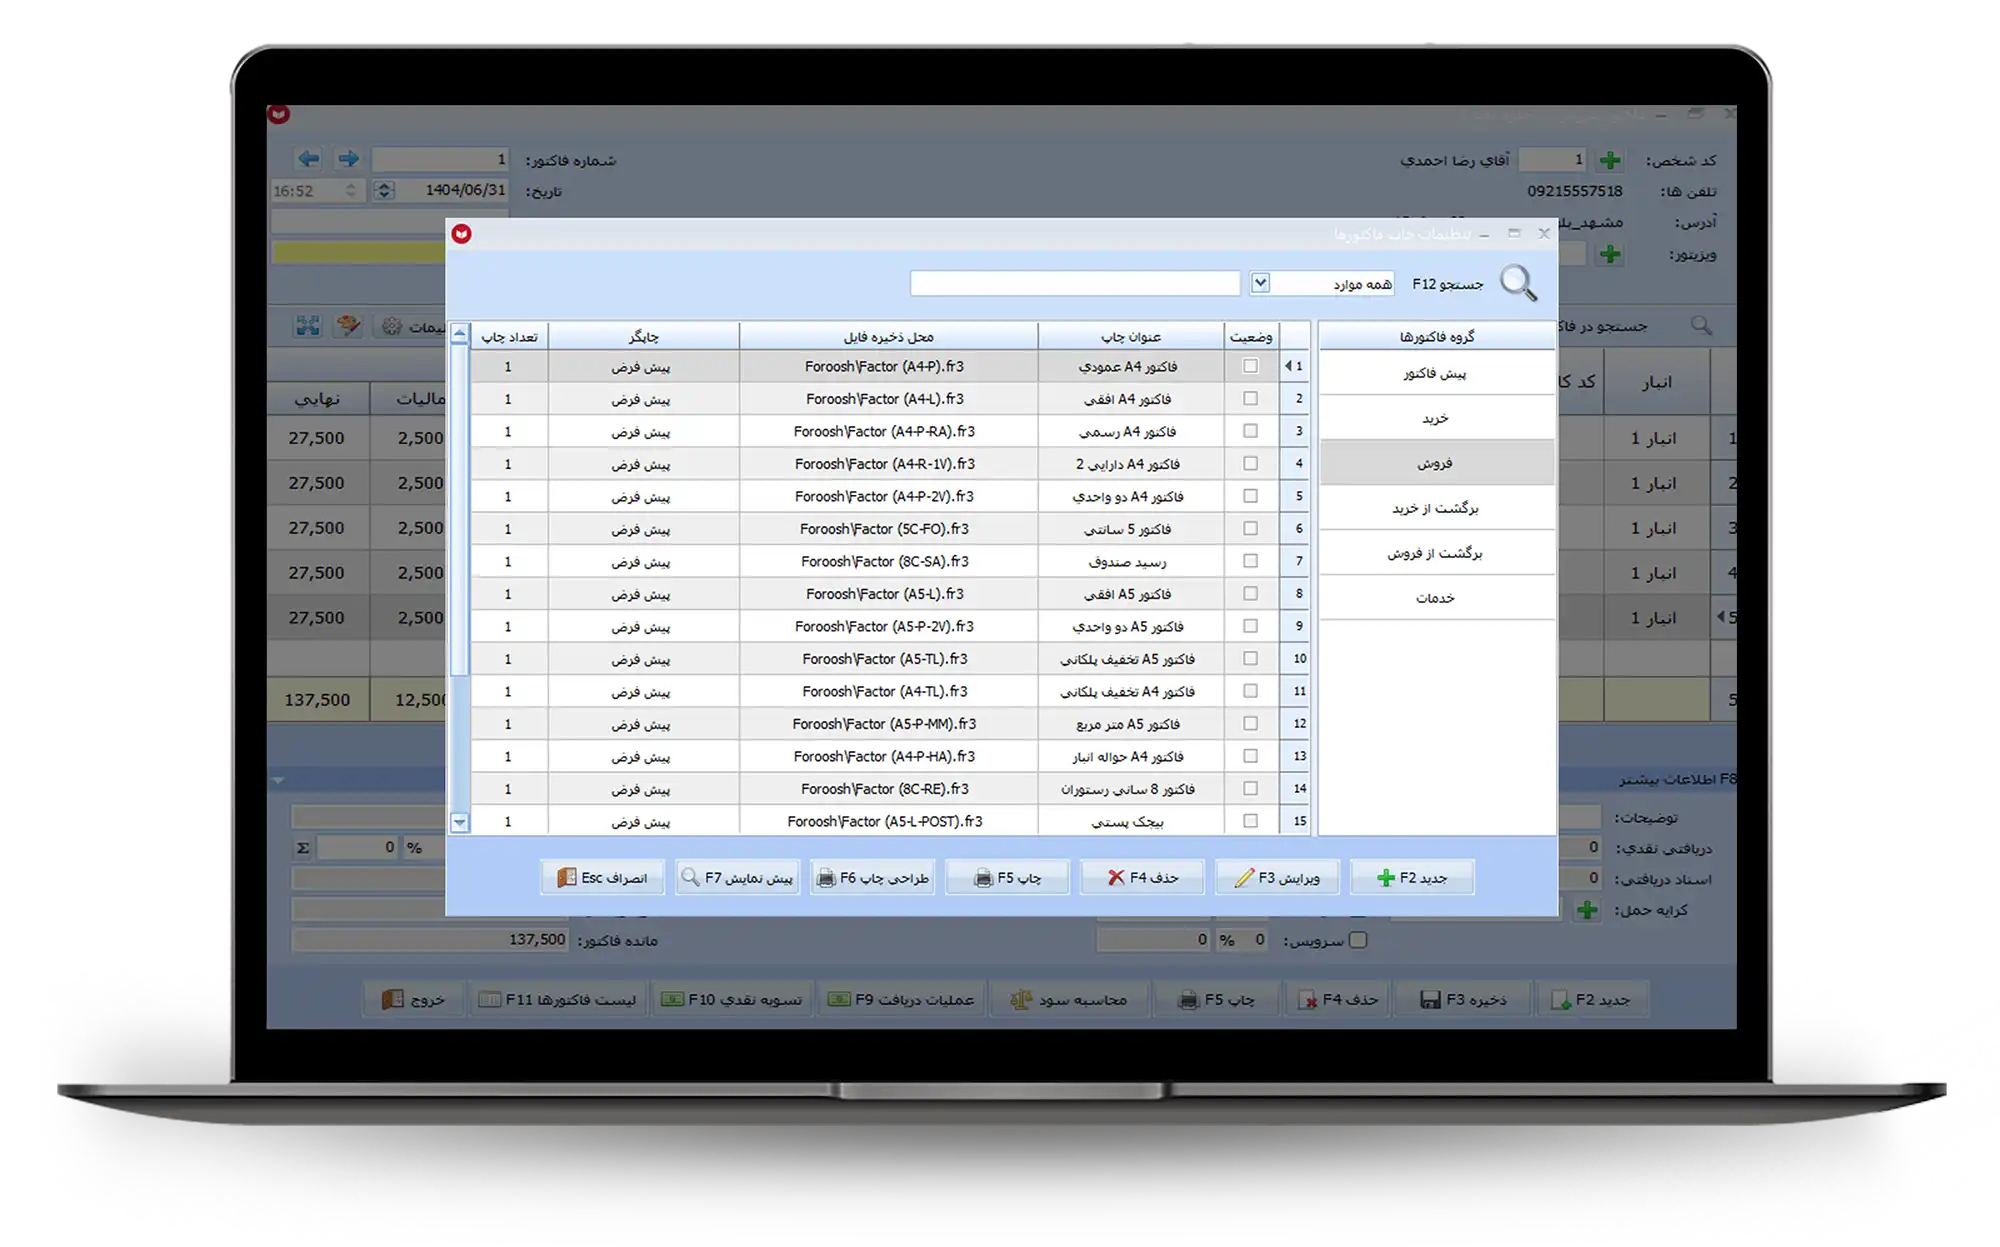Select 'برگشت از فروش' invoice group
The height and width of the screenshot is (1247, 2000).
pos(1436,553)
